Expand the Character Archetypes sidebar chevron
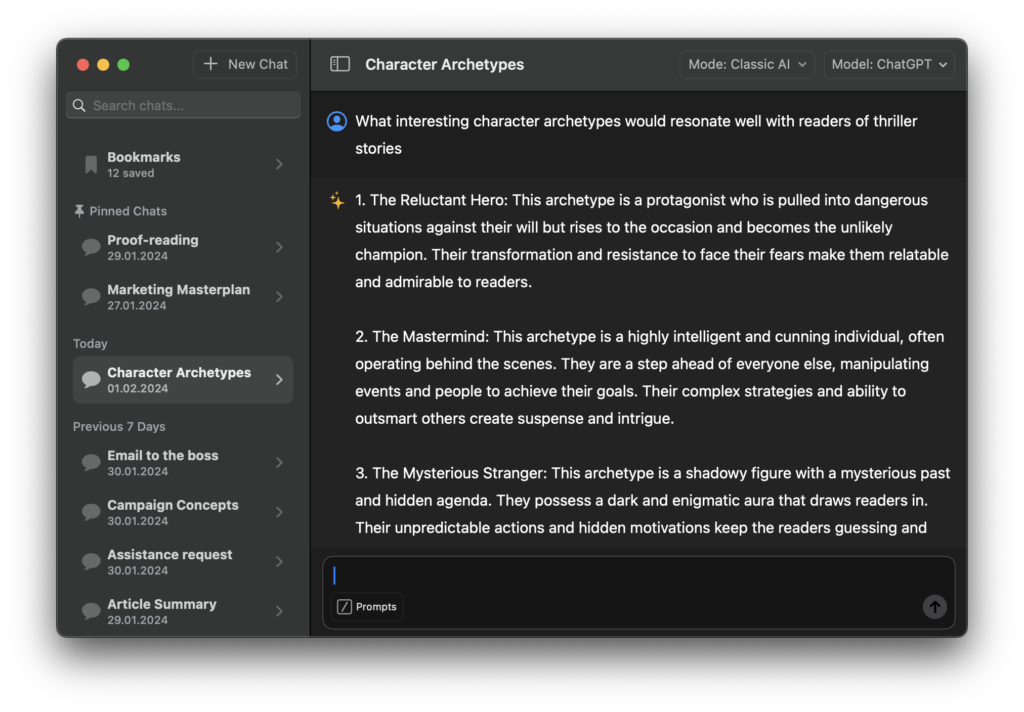Image resolution: width=1024 pixels, height=712 pixels. click(280, 380)
